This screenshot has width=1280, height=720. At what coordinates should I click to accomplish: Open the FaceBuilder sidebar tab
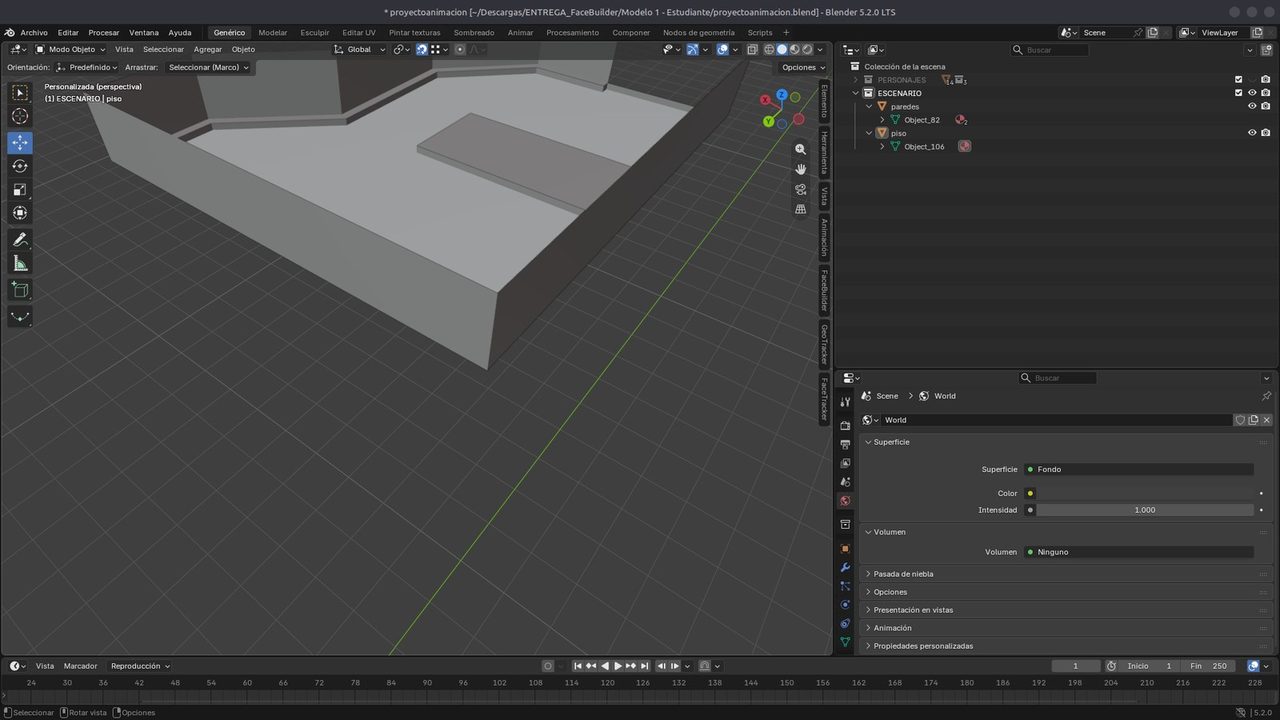pos(825,290)
